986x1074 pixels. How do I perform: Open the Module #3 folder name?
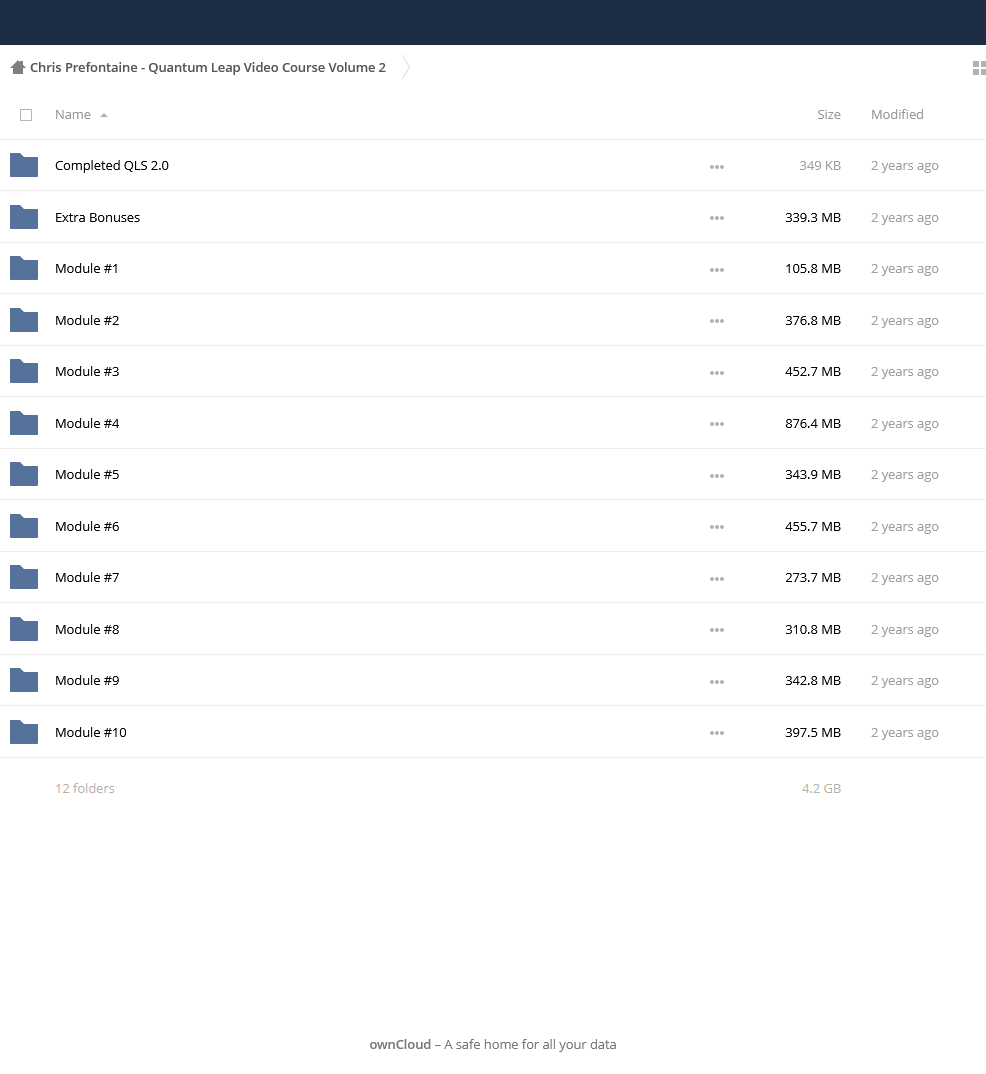[x=87, y=371]
